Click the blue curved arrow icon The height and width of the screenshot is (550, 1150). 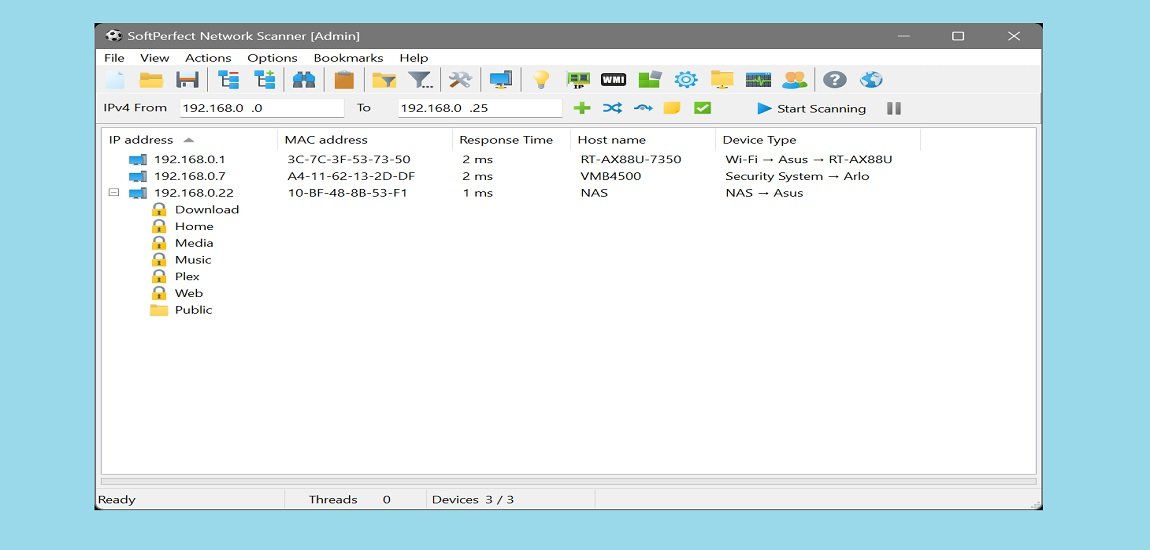click(x=642, y=108)
